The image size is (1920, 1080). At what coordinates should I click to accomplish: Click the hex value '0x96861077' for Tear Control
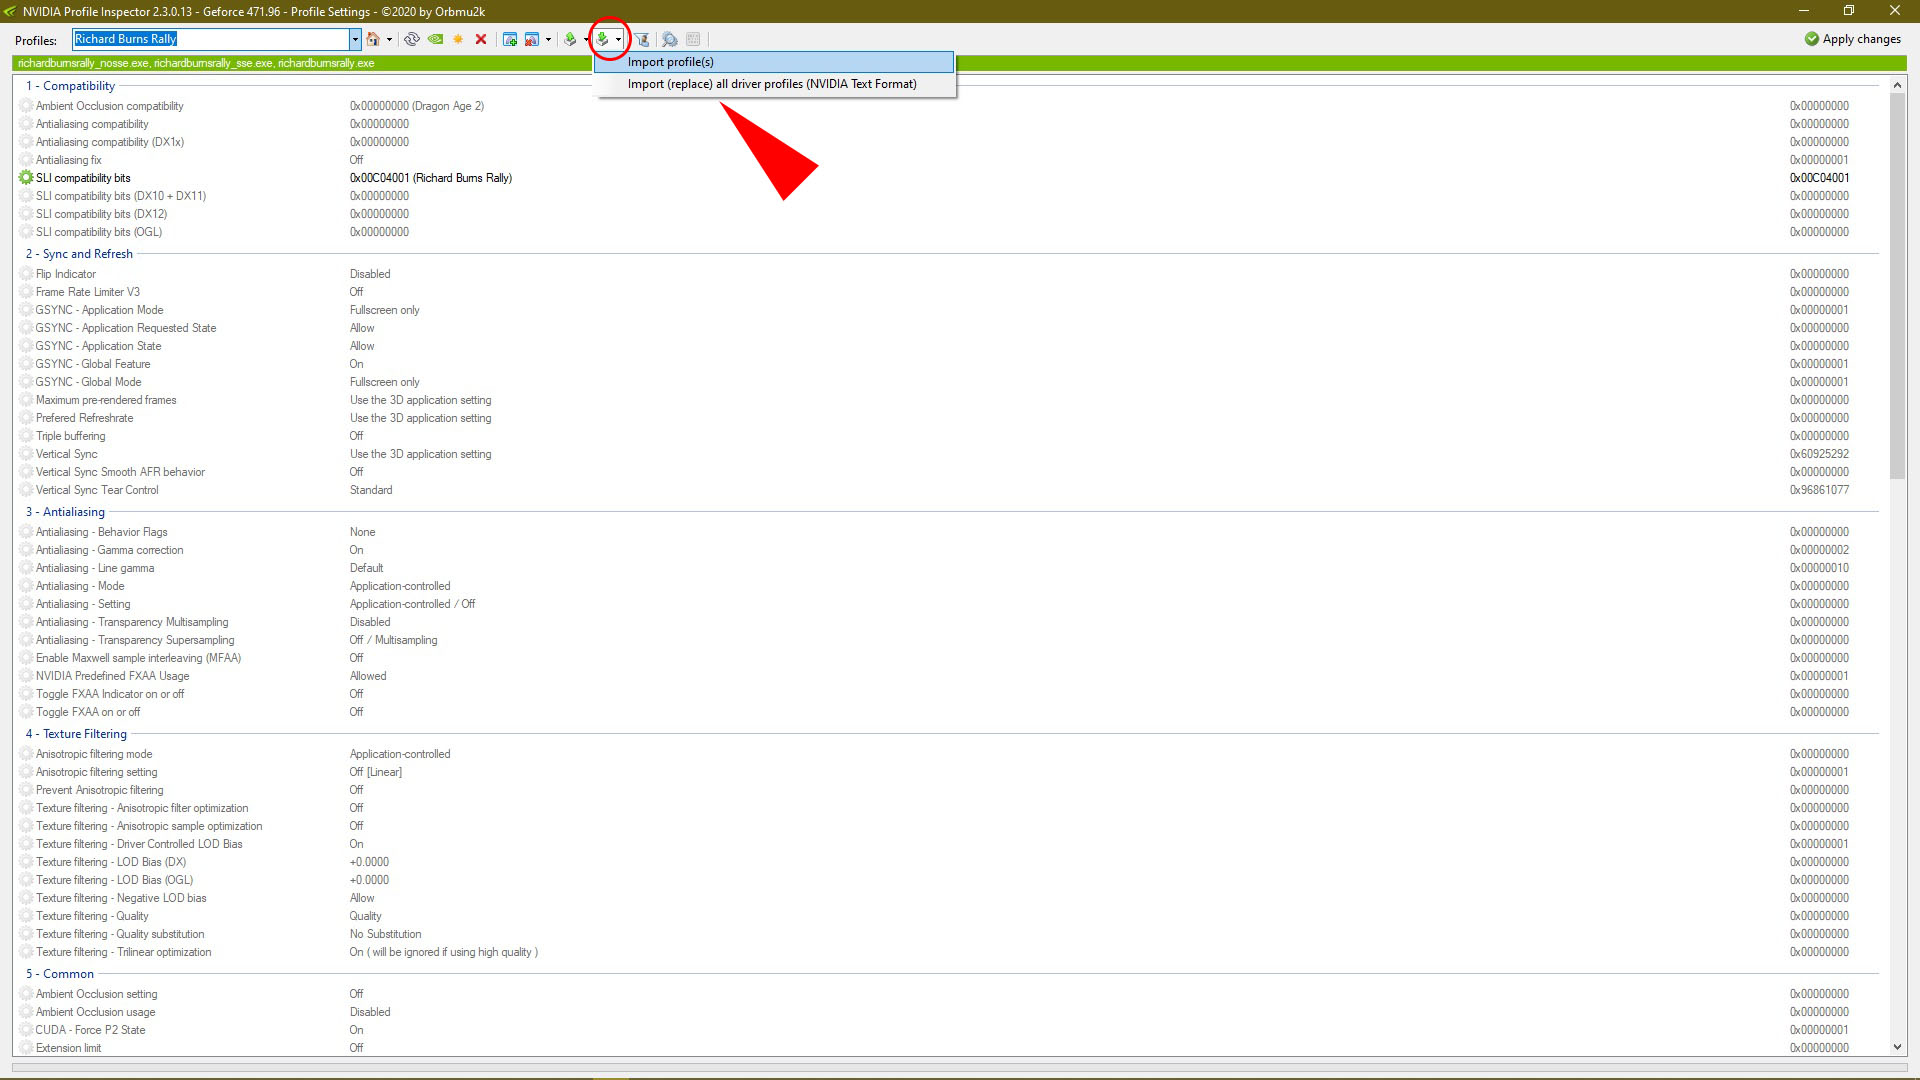[1819, 490]
